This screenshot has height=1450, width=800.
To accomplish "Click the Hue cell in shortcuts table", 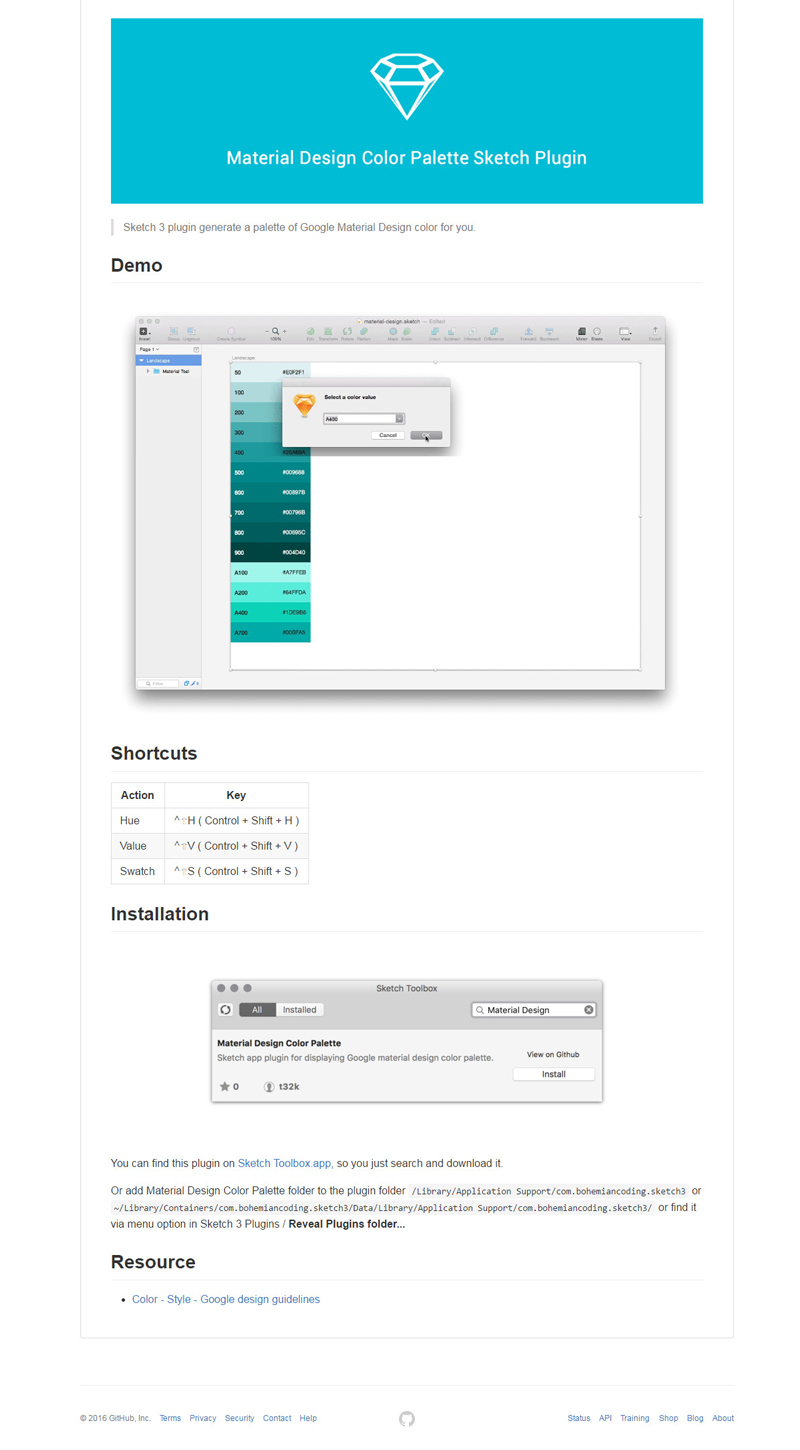I will coord(138,820).
